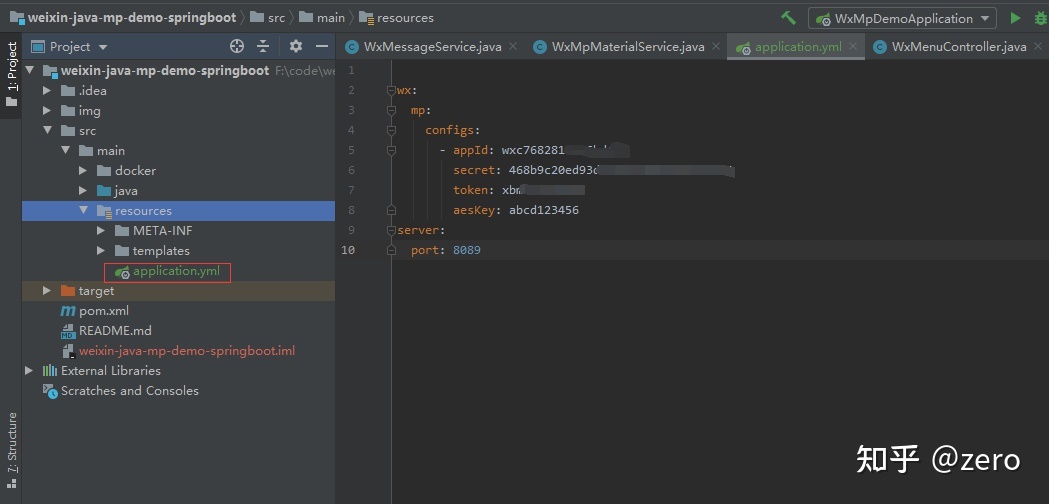
Task: Toggle the 1: Project tool window tab
Action: click(x=11, y=75)
